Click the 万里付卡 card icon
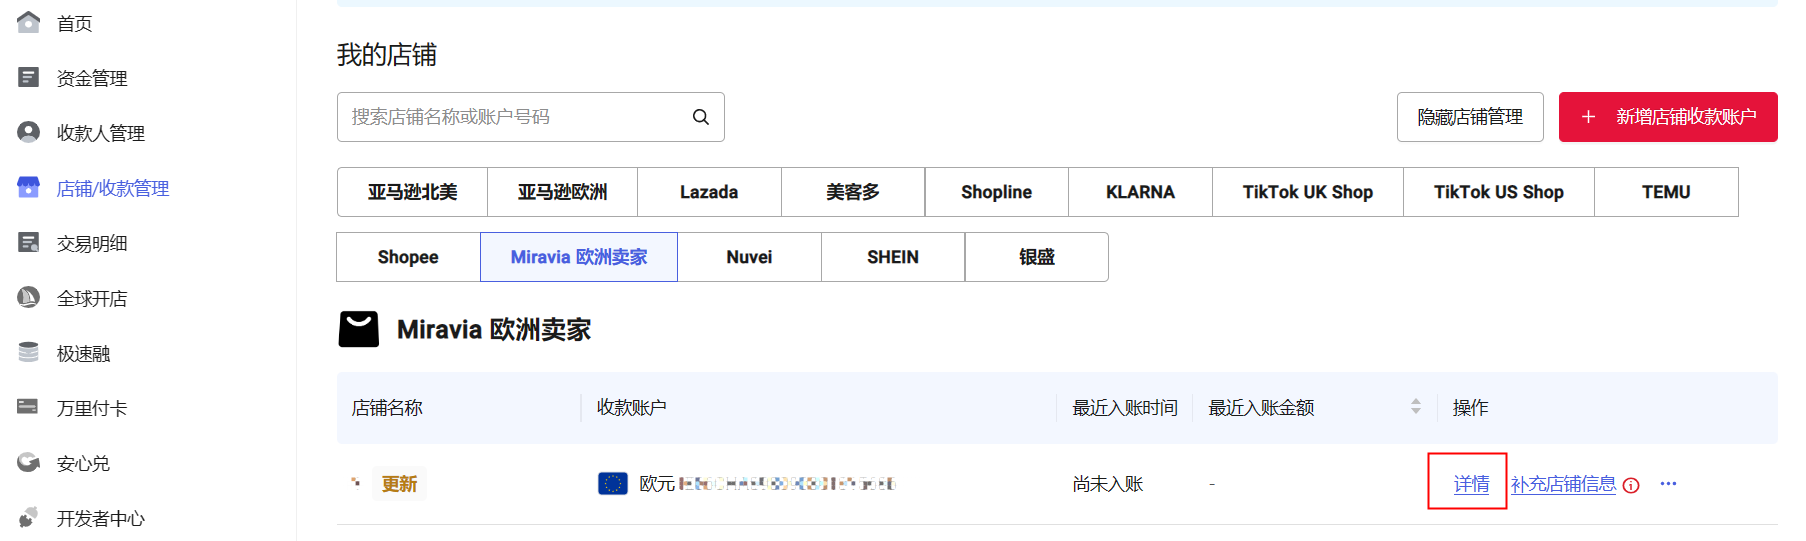The width and height of the screenshot is (1806, 541). (29, 407)
